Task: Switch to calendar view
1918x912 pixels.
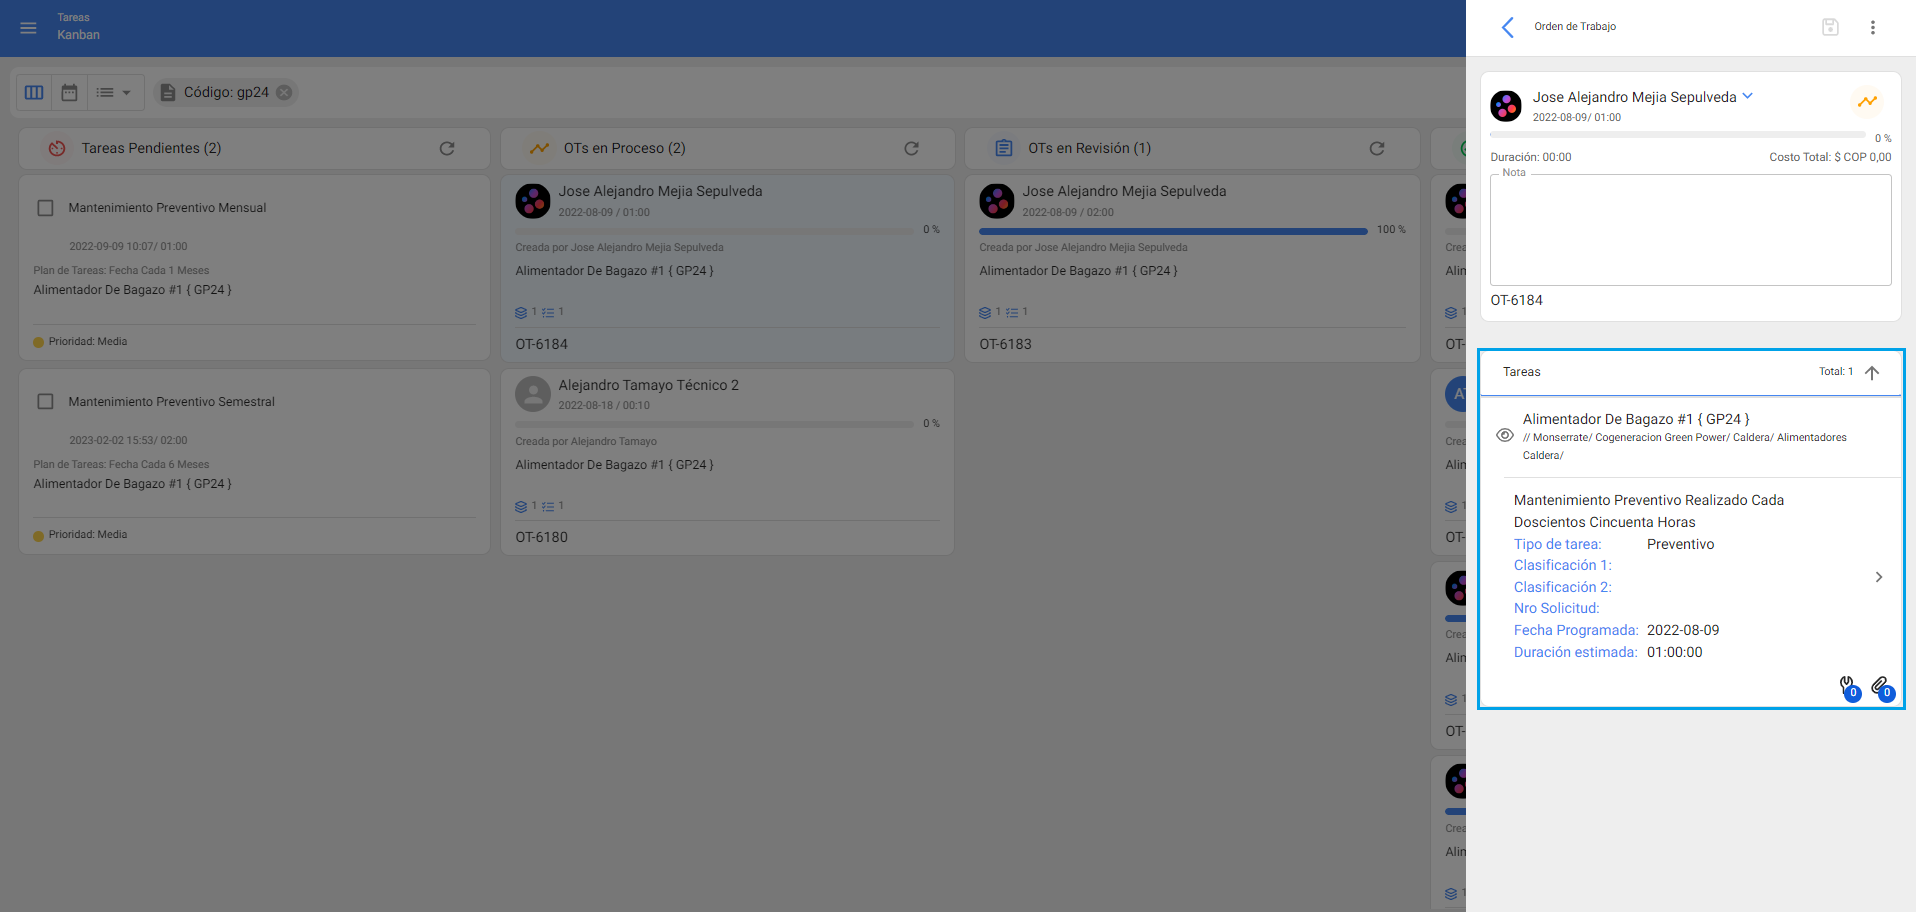Action: click(69, 92)
